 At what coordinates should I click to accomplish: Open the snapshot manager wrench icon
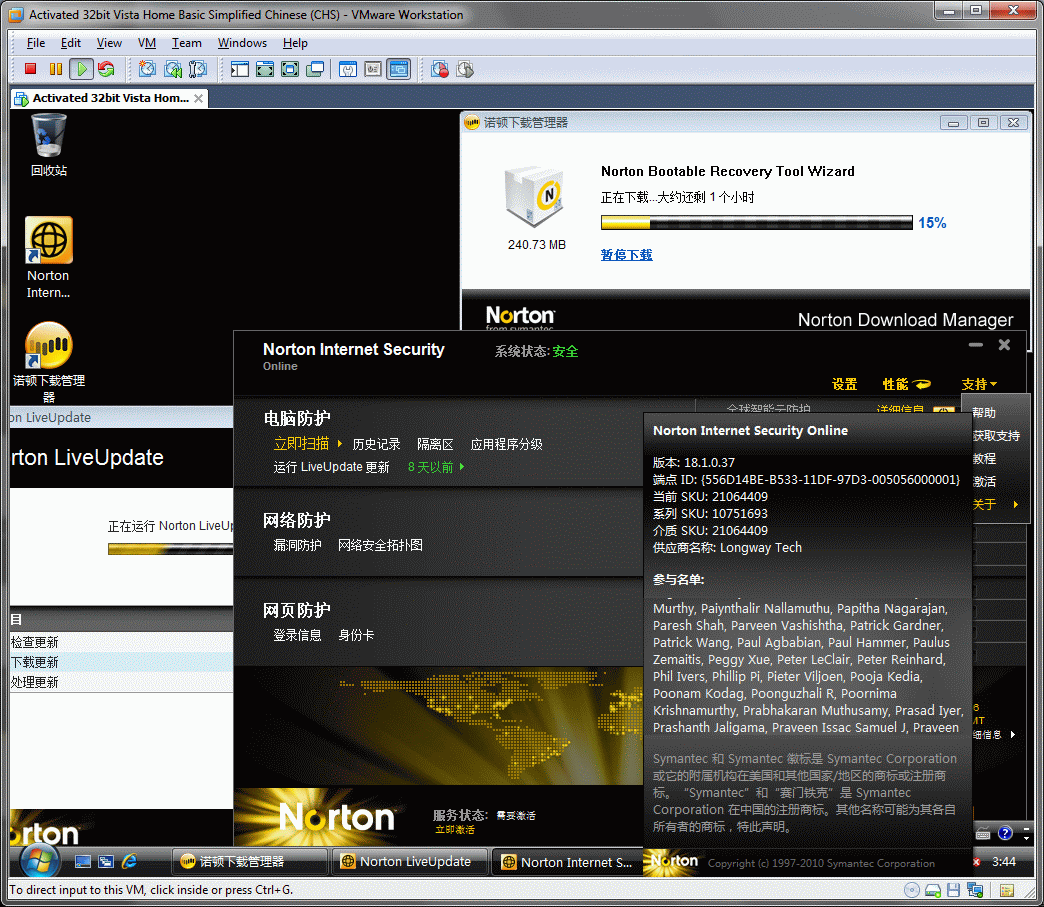(x=197, y=69)
